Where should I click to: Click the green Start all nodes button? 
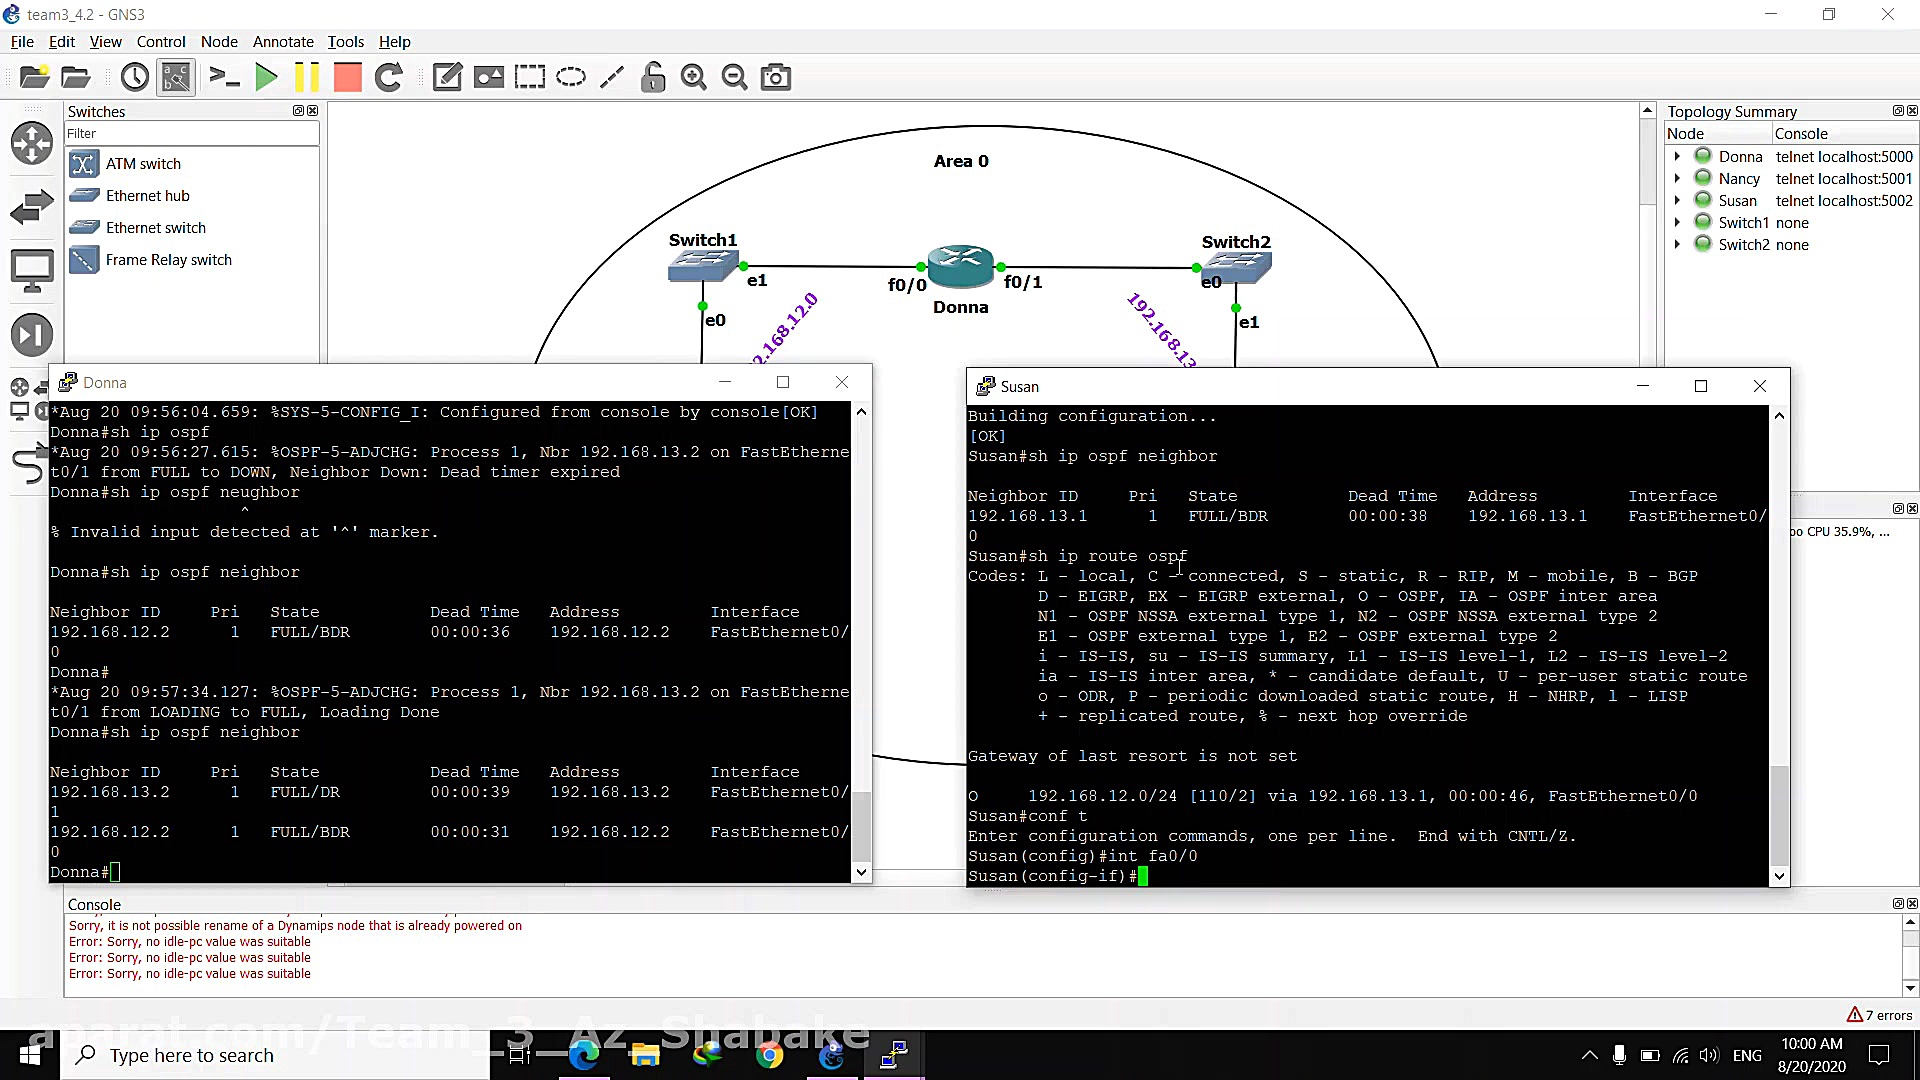point(266,77)
